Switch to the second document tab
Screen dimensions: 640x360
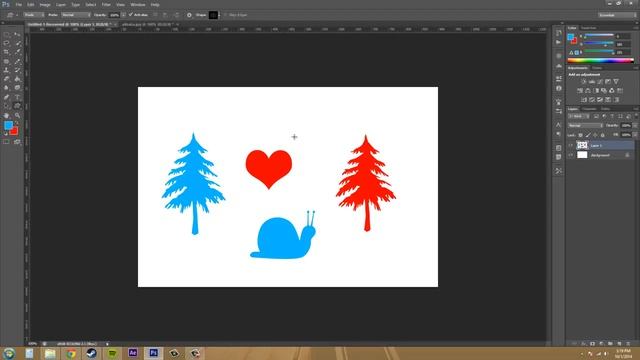coord(148,24)
